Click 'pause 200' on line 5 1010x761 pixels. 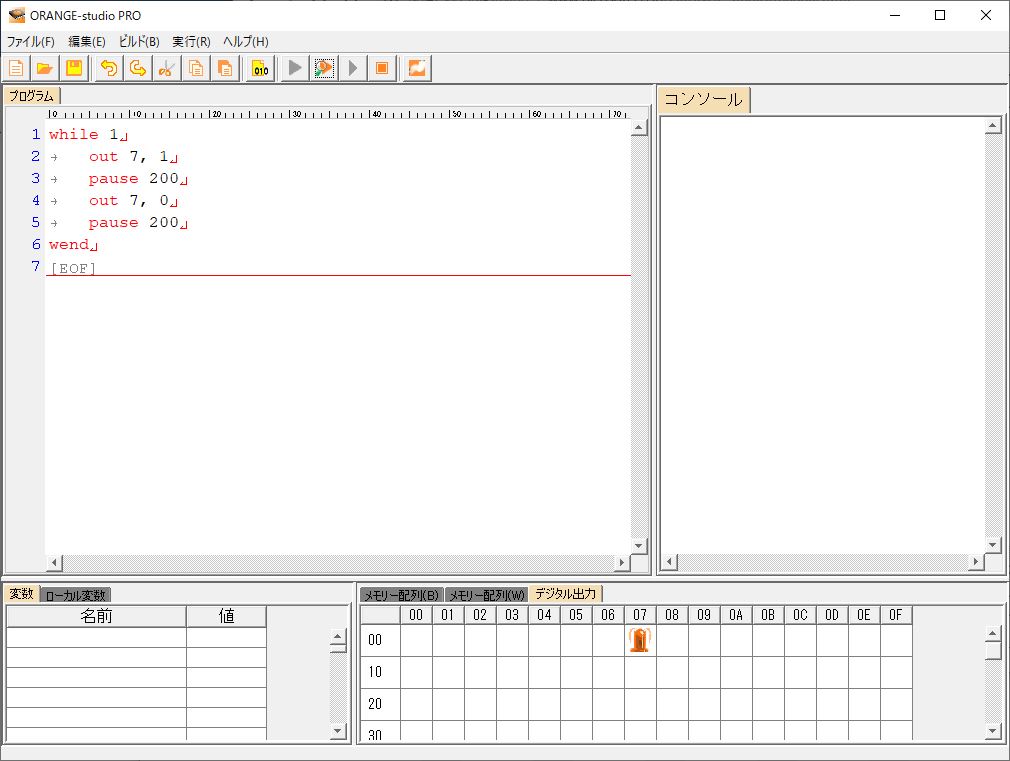[138, 222]
